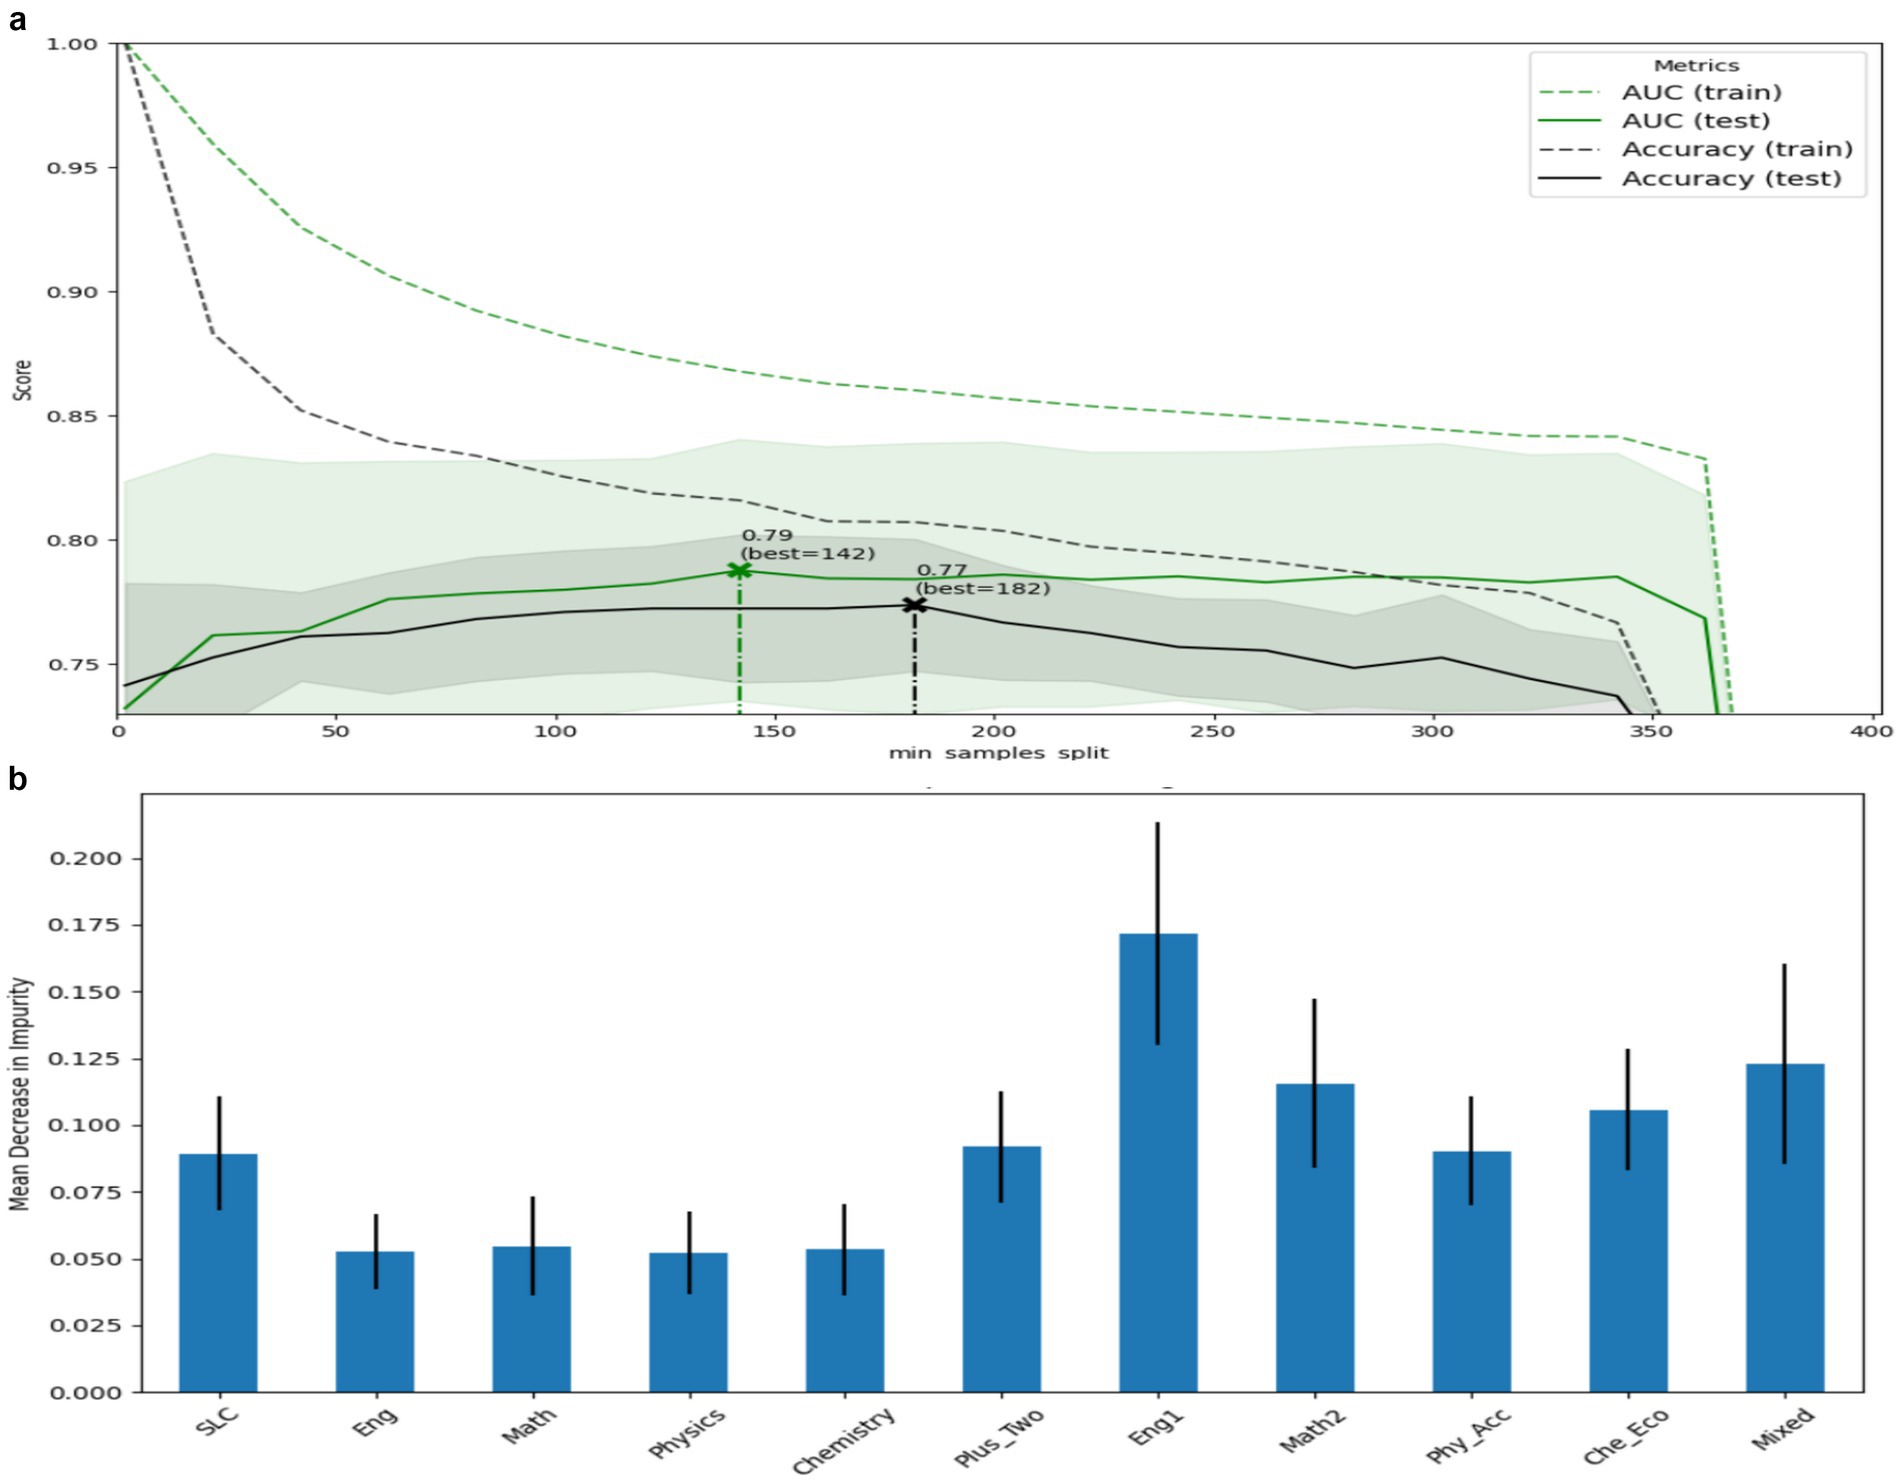
Task: Click the 1.00 tick on the Score axis
Action: point(72,44)
